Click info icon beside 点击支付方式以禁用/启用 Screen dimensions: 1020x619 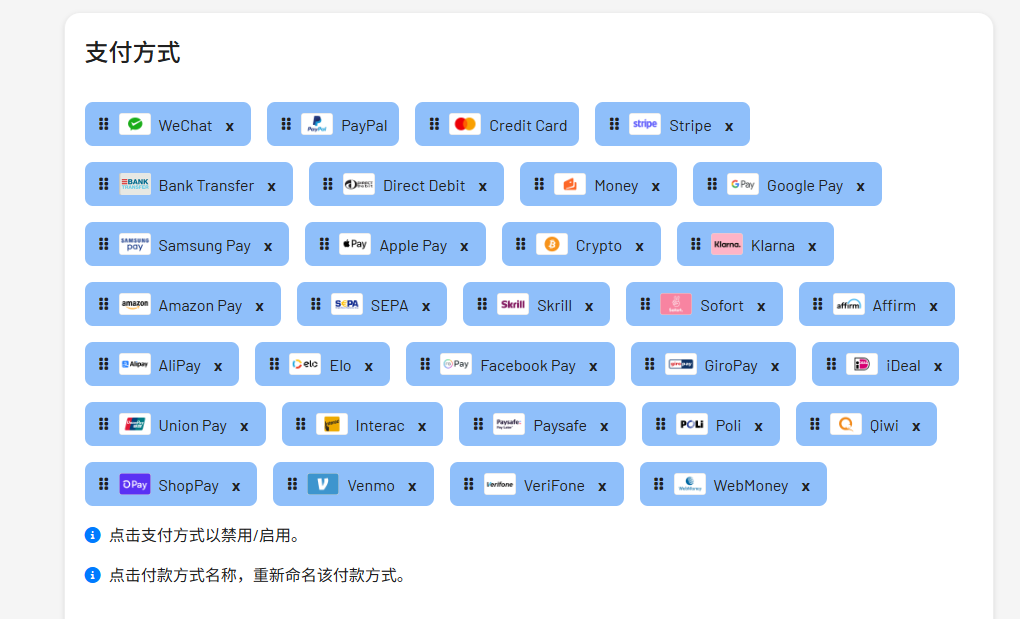92,535
